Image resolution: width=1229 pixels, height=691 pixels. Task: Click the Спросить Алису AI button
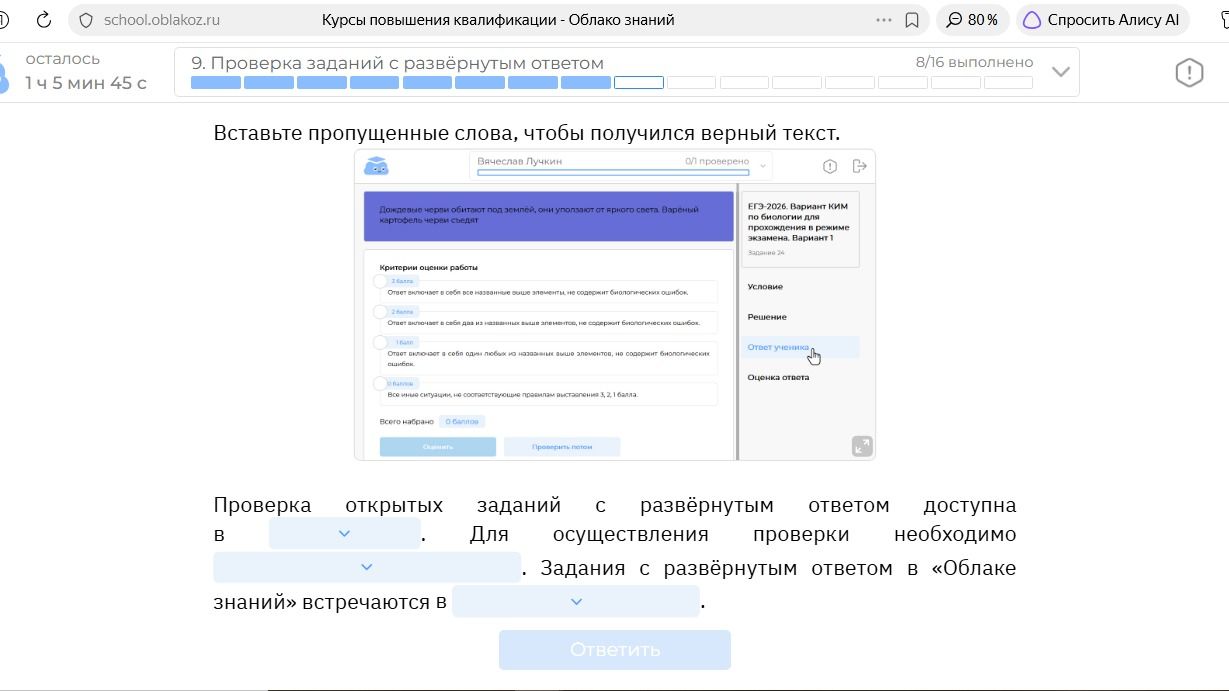1102,20
